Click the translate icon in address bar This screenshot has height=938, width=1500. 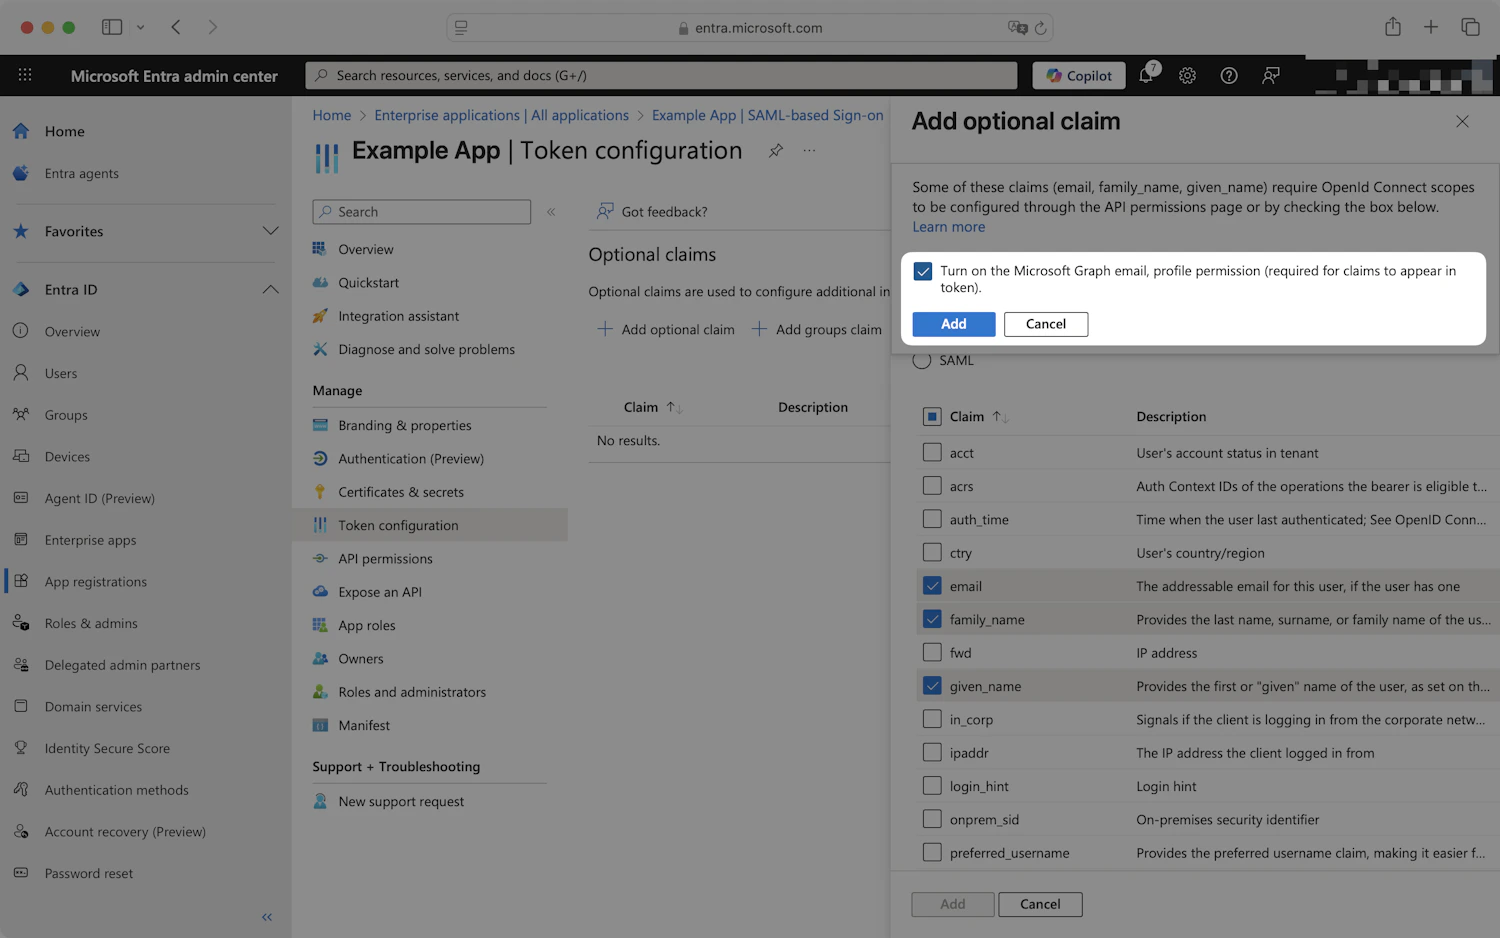pyautogui.click(x=1018, y=28)
